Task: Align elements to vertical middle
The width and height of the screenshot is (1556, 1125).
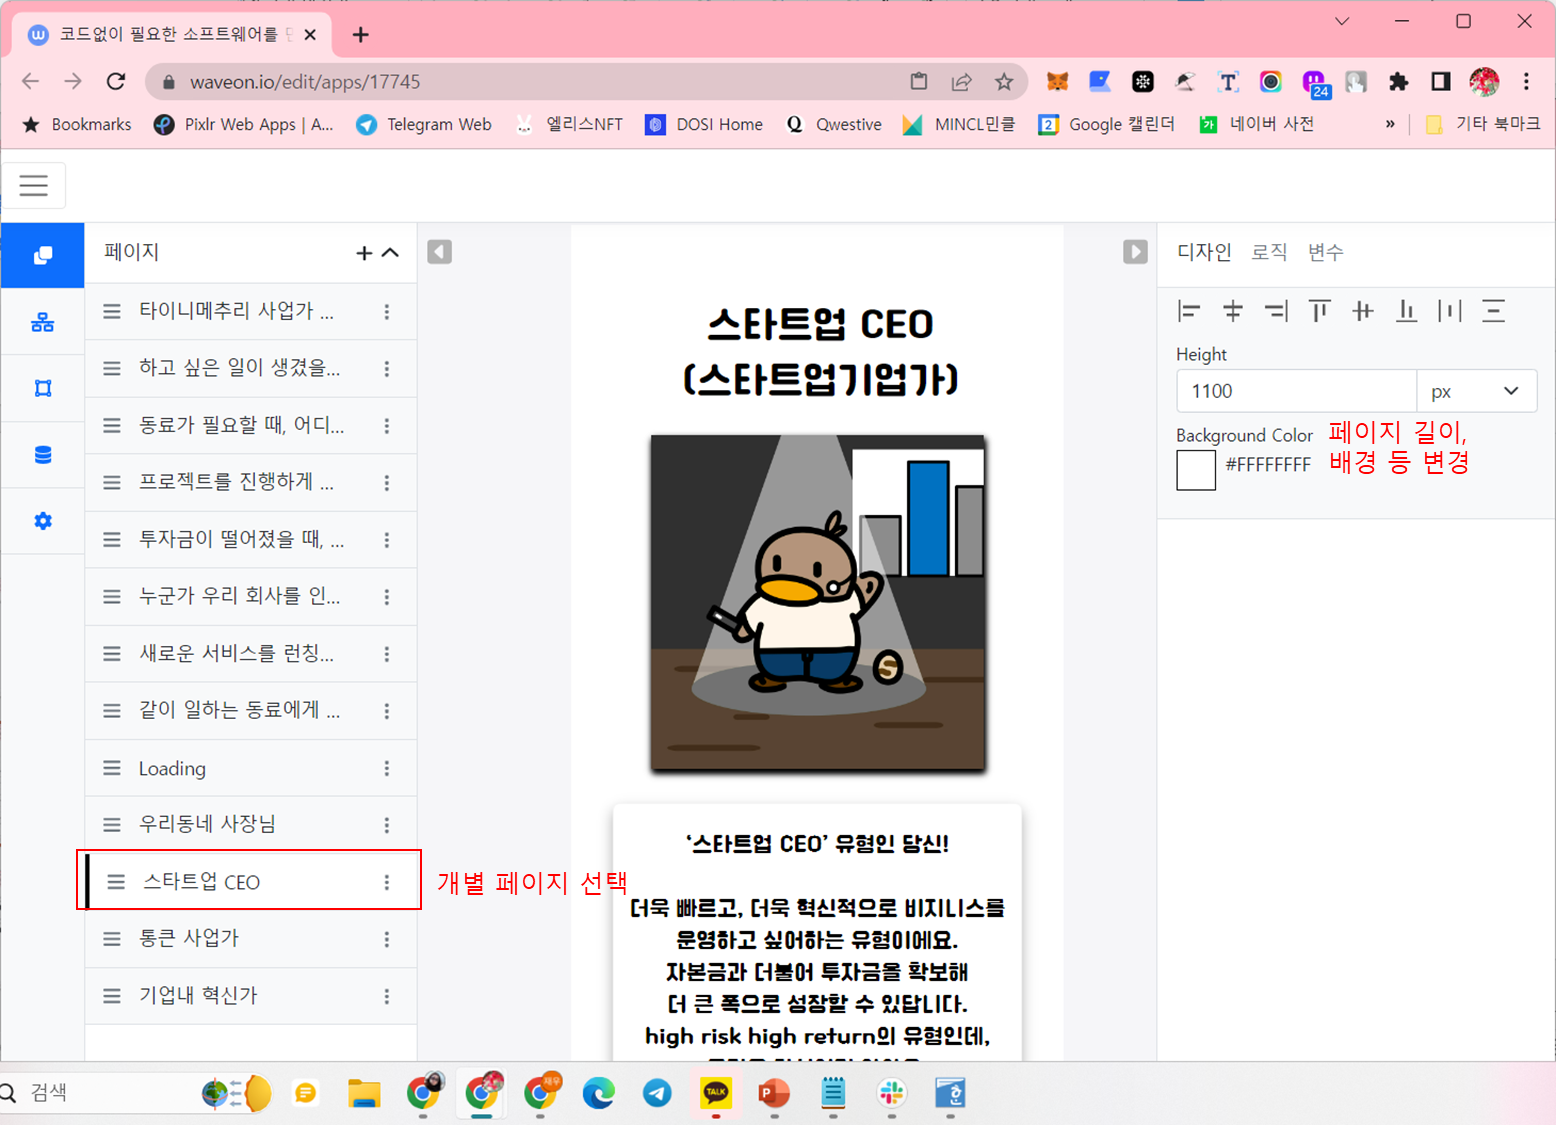Action: pos(1363,311)
